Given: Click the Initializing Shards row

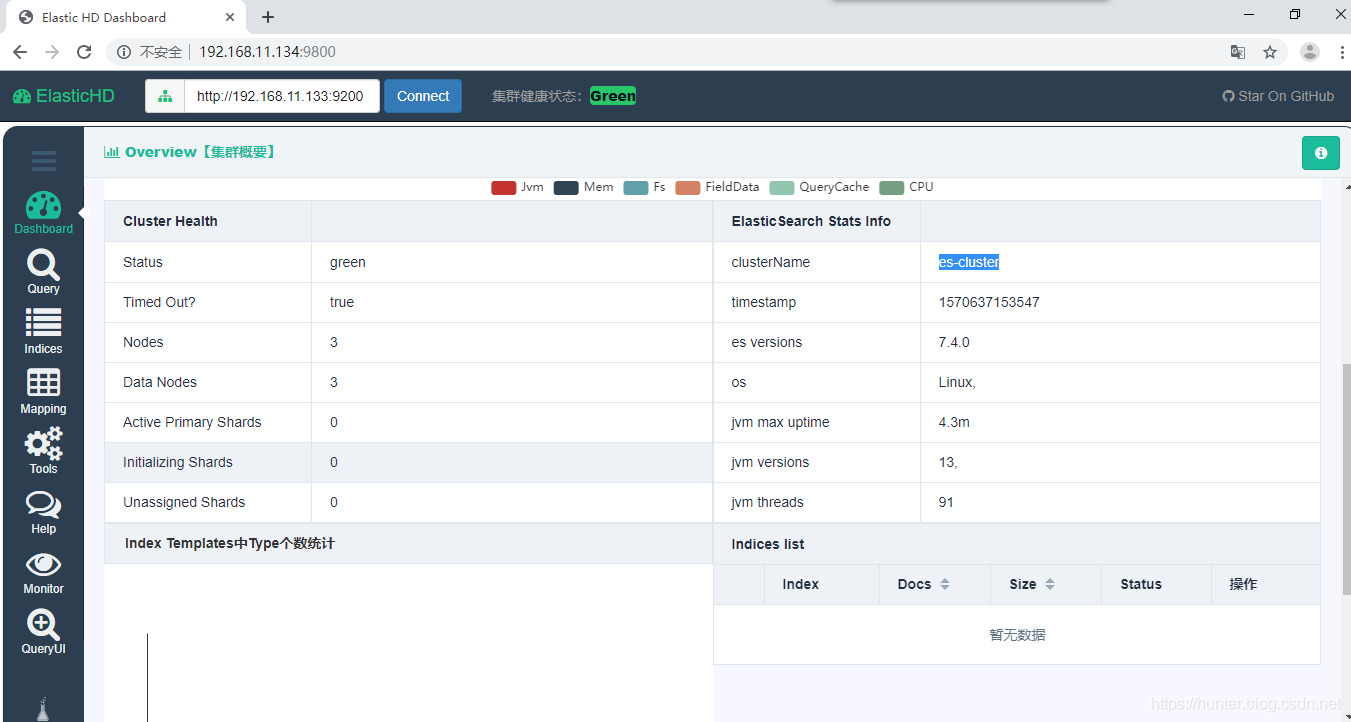Looking at the screenshot, I should click(408, 462).
